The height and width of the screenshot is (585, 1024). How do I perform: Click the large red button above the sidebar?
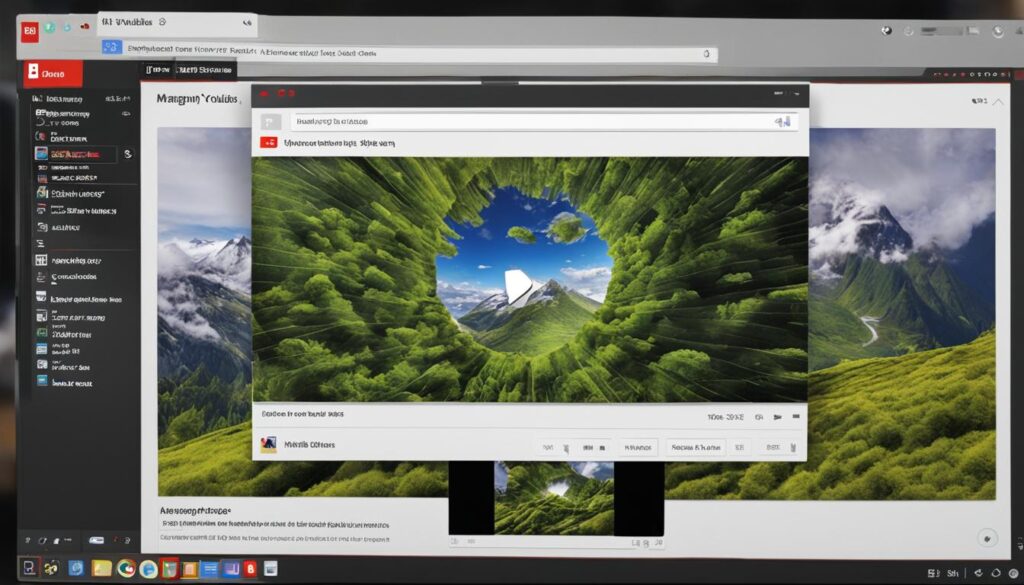click(54, 73)
